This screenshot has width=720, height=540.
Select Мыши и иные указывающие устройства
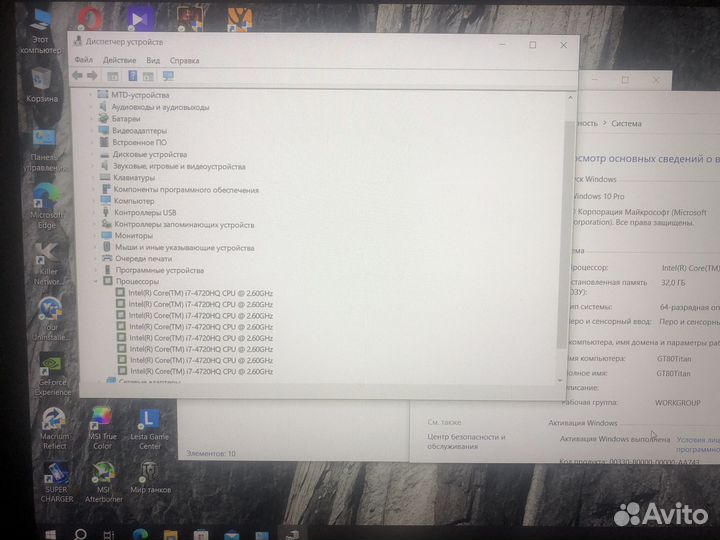pos(185,248)
